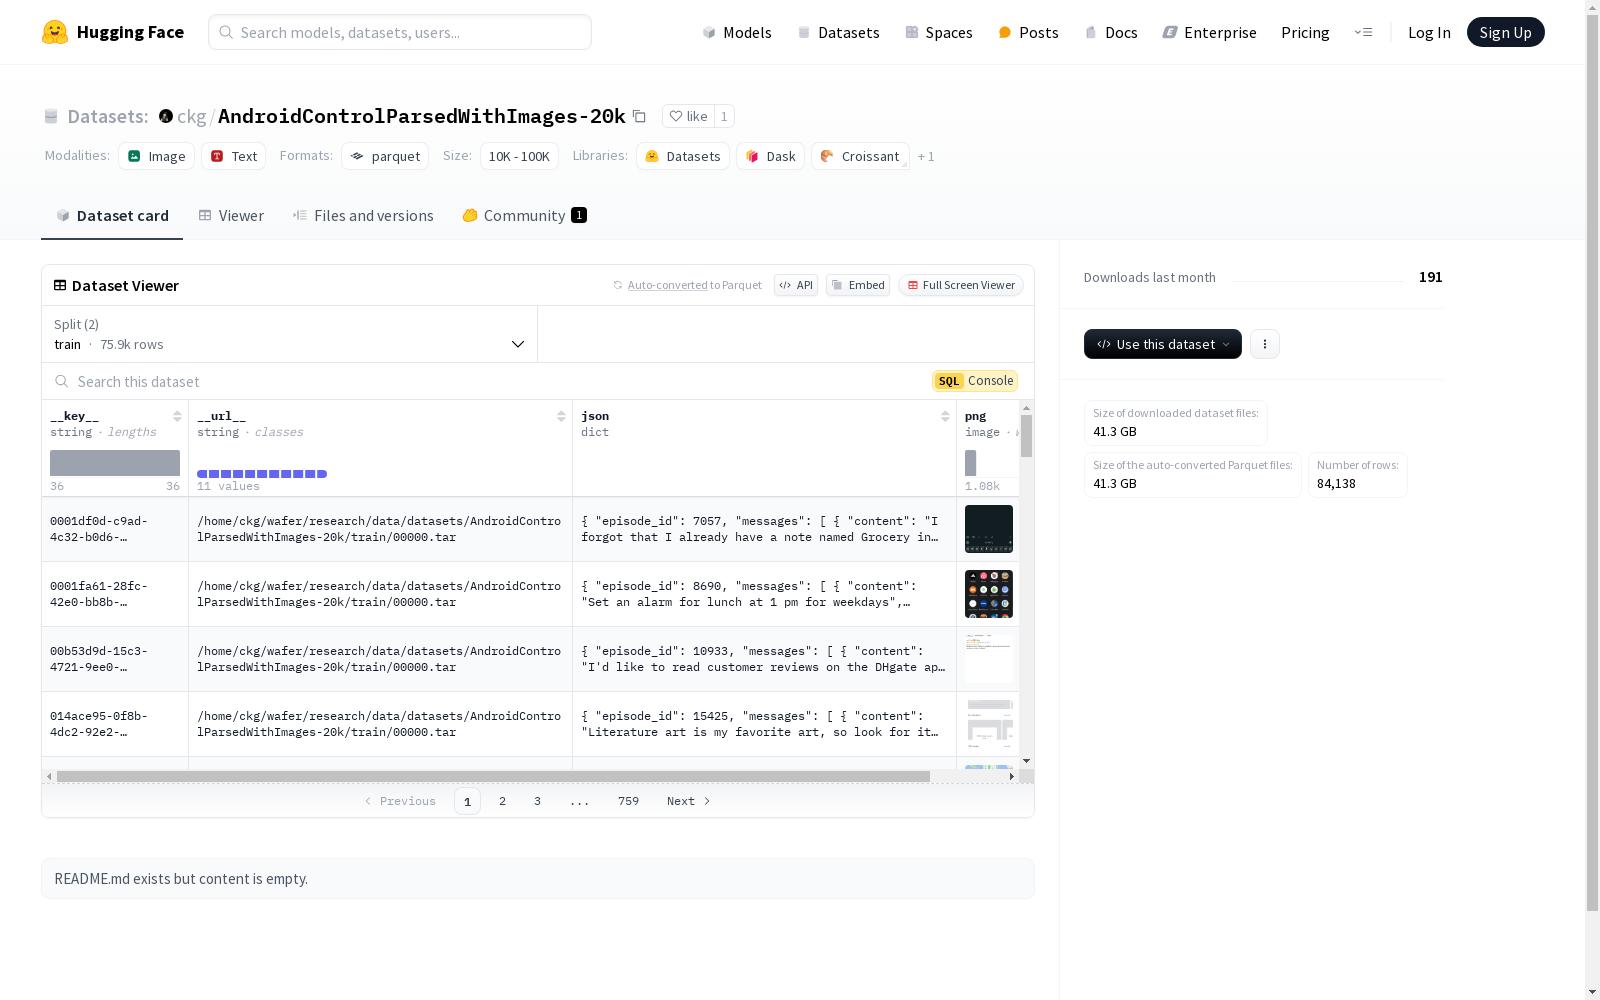Image resolution: width=1600 pixels, height=1000 pixels.
Task: Sort the json column with its arrows
Action: pyautogui.click(x=945, y=416)
